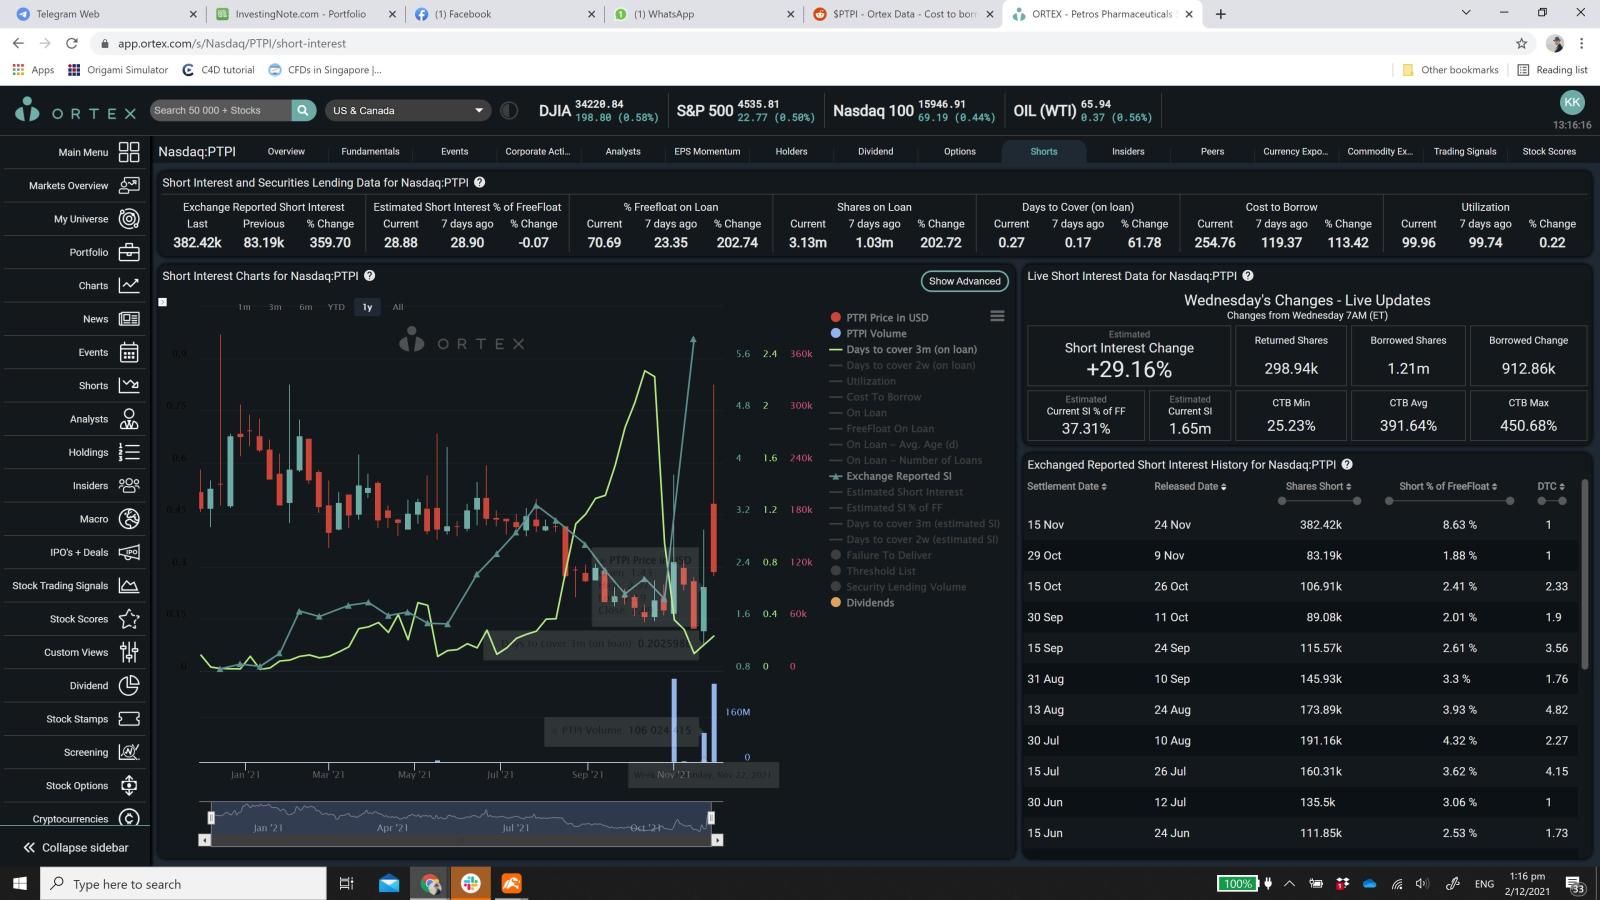Screen dimensions: 1600x900
Task: Sort by Short % of FreeFloat column
Action: (x=1448, y=486)
